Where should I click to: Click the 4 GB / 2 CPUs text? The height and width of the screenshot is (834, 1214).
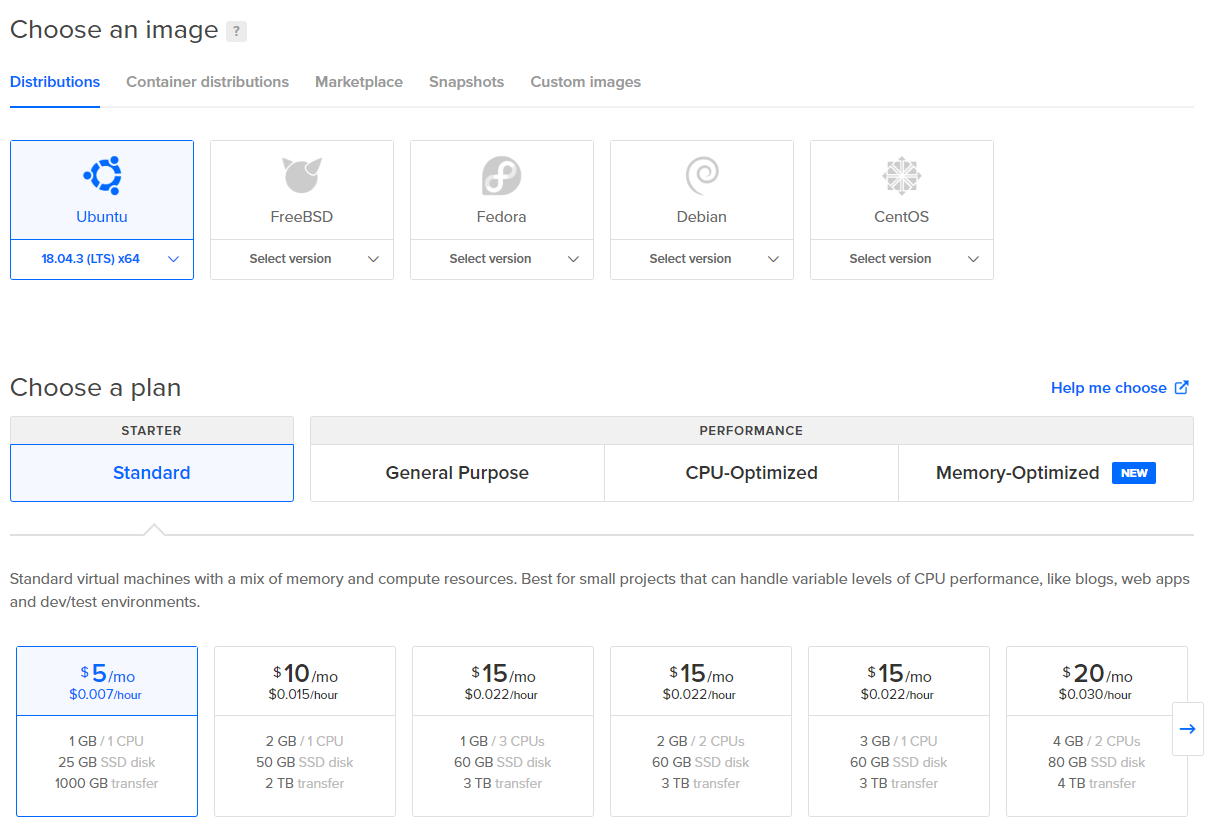pyautogui.click(x=1097, y=741)
